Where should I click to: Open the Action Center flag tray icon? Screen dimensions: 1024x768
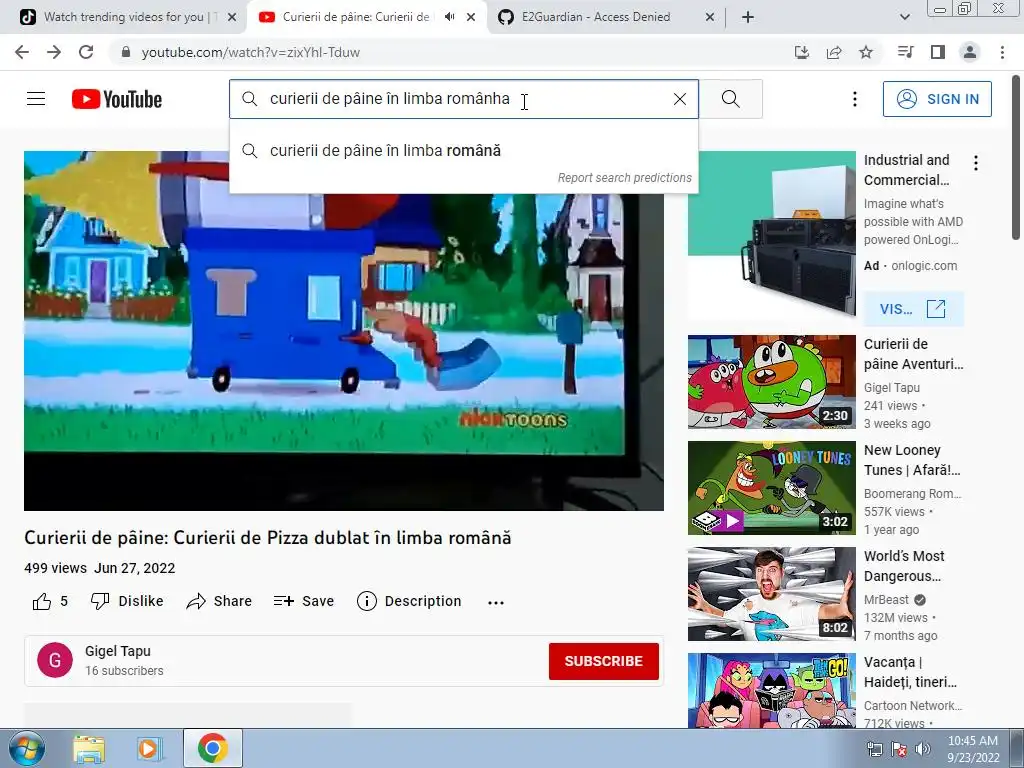899,749
